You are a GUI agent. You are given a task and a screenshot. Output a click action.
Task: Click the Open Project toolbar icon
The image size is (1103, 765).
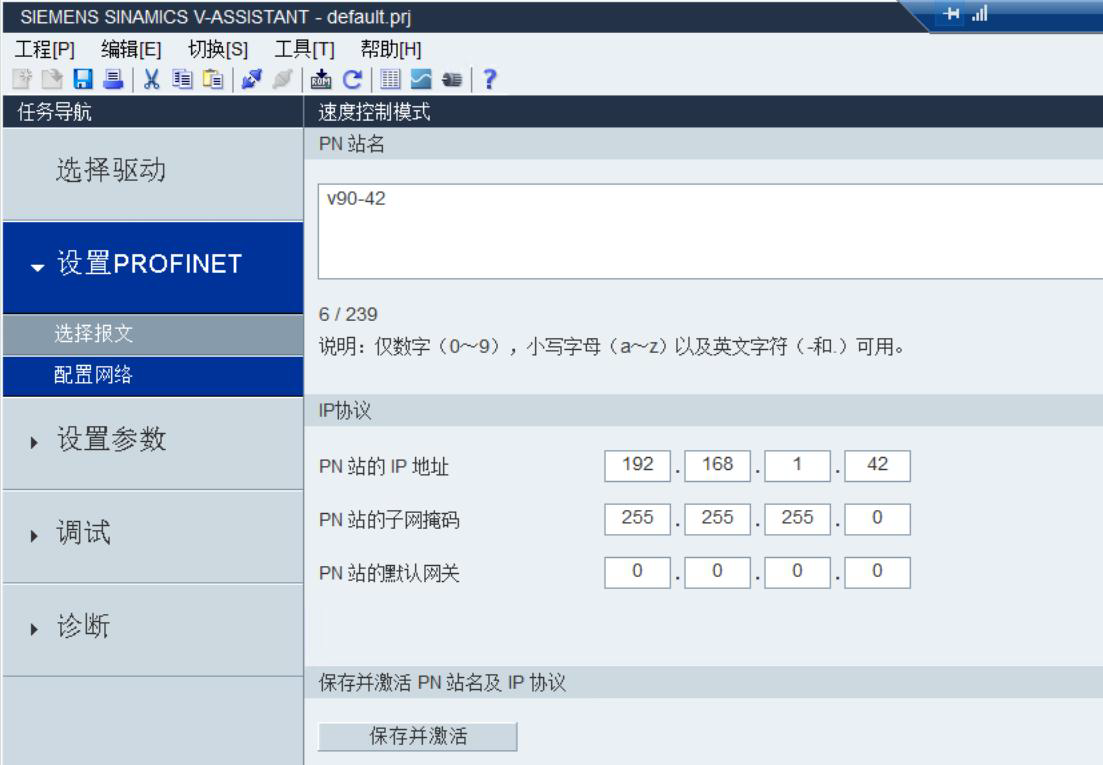click(52, 79)
